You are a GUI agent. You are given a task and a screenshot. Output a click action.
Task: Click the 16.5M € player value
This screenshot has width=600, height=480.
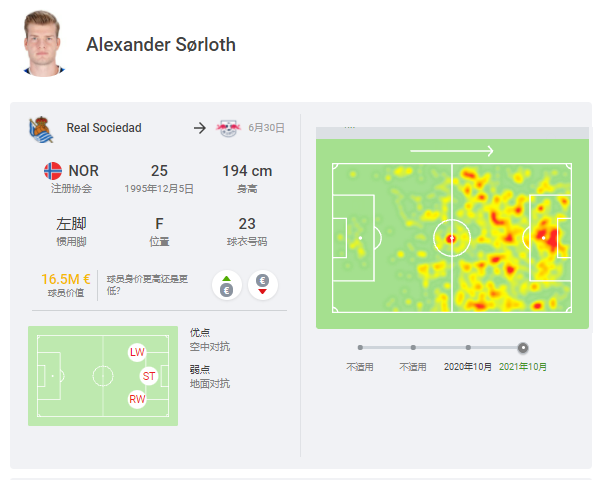[66, 279]
